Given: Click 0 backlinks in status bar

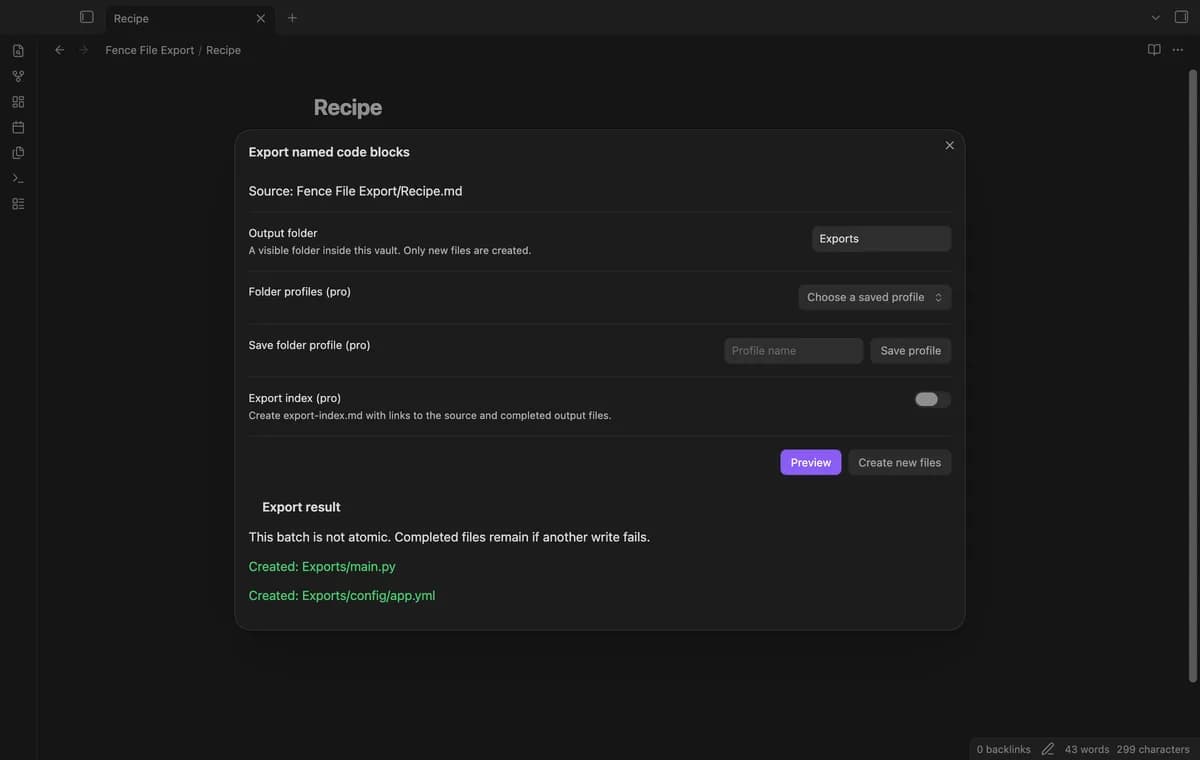Looking at the screenshot, I should click(1003, 749).
